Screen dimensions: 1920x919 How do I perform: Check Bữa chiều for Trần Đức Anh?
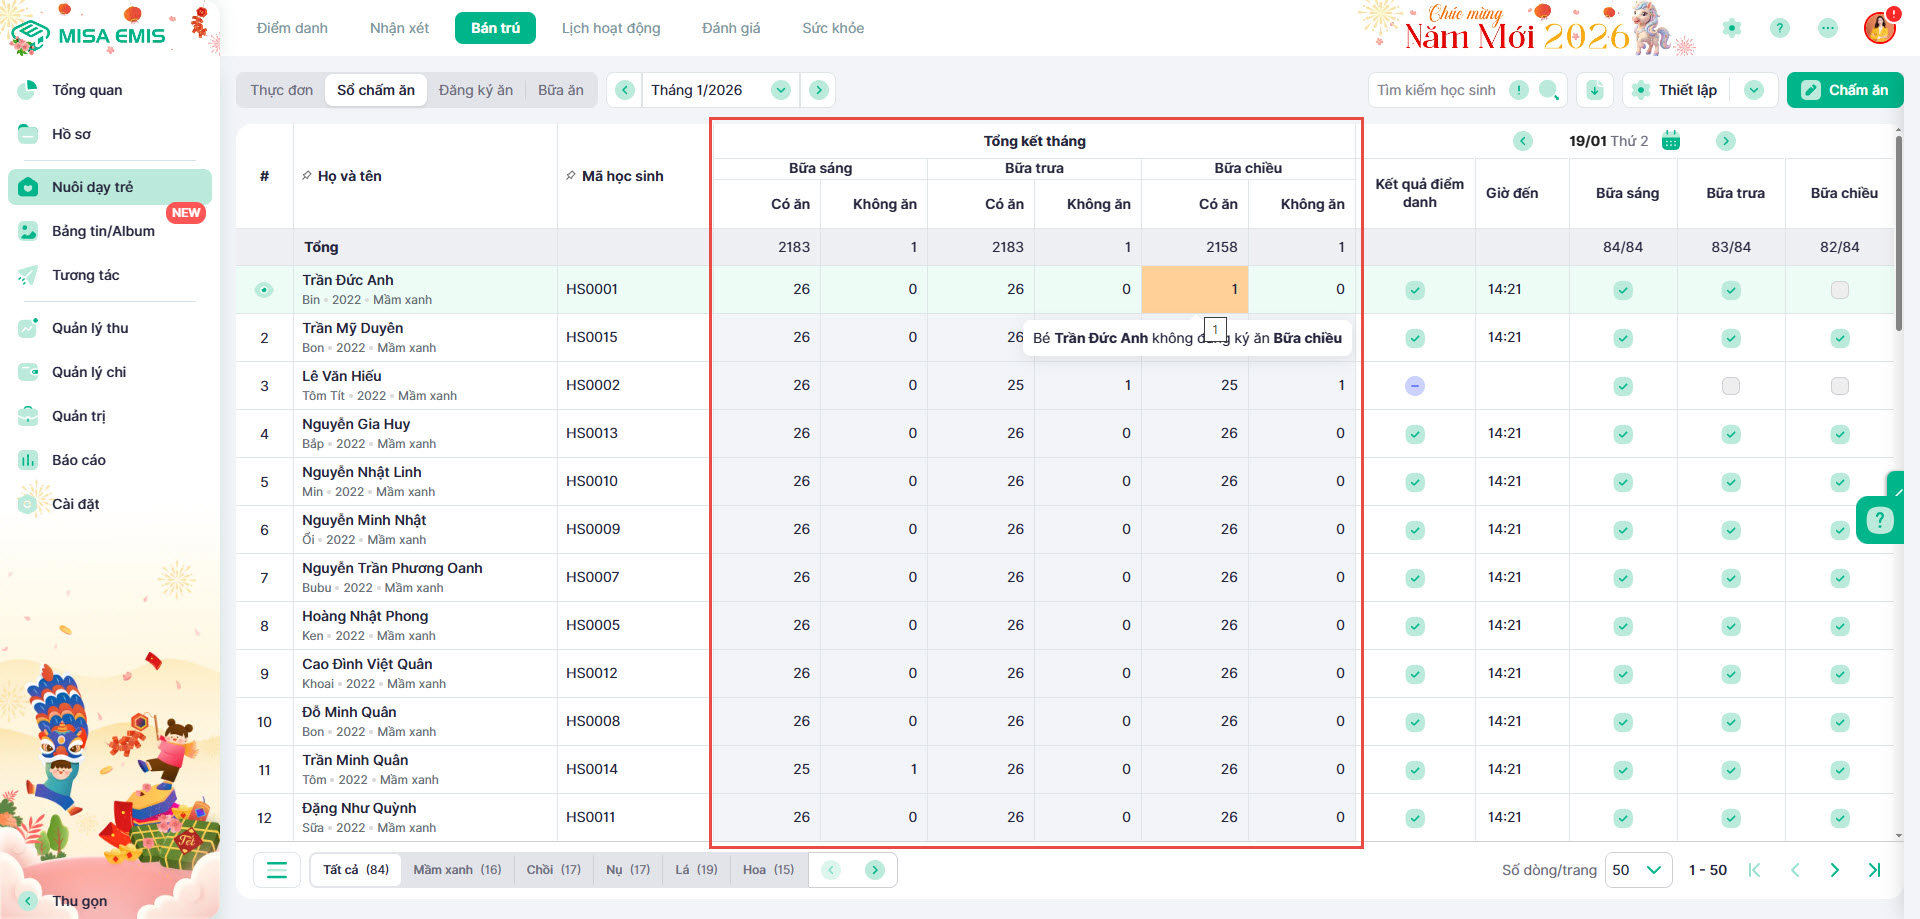1839,290
